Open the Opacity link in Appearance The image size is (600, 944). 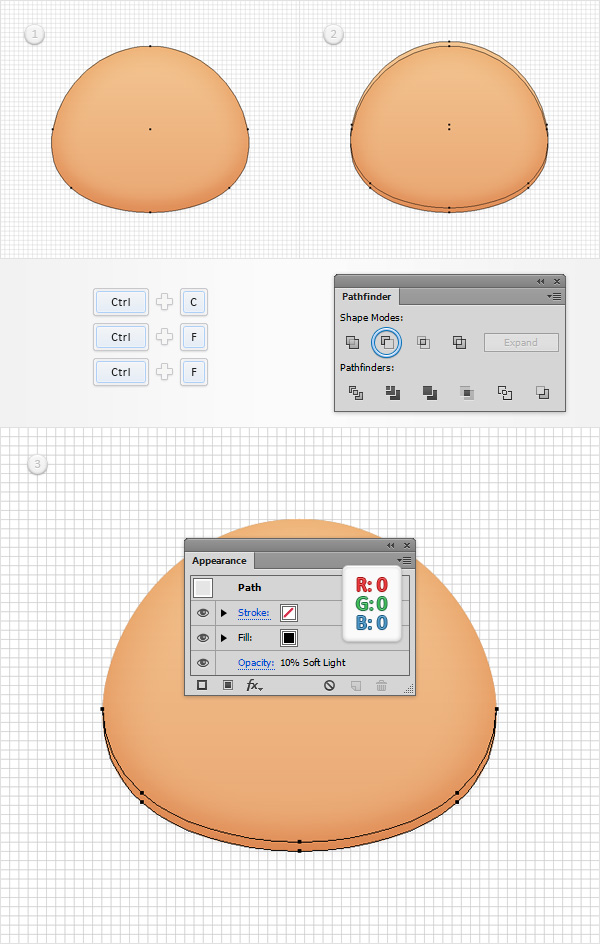coord(256,662)
